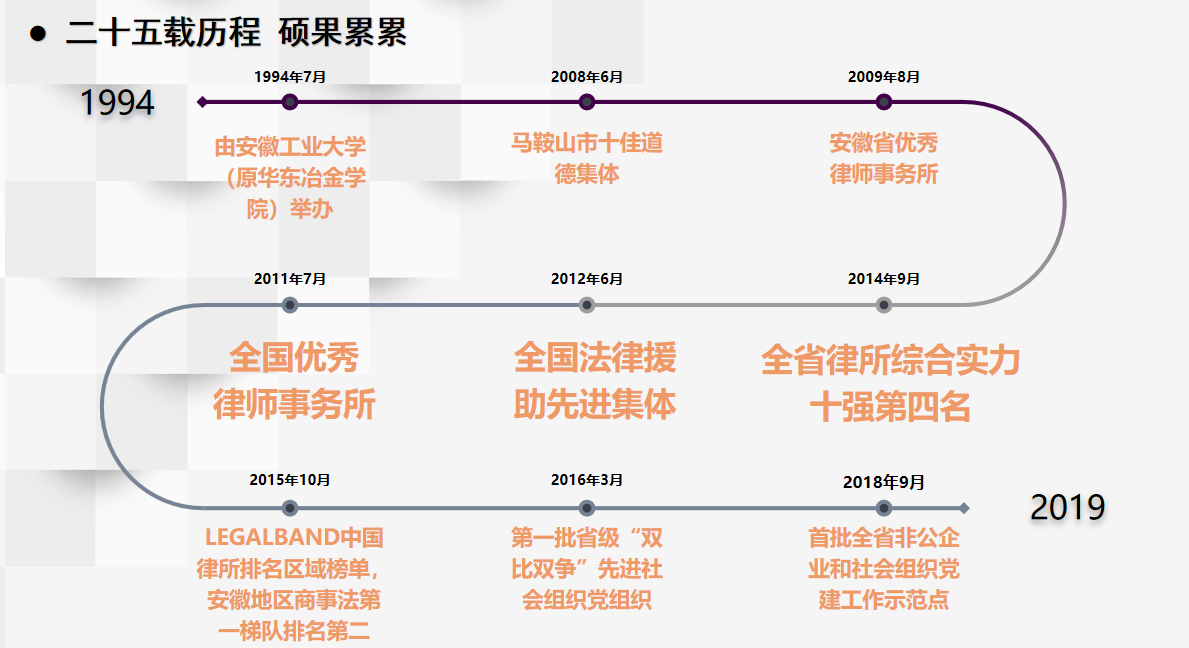This screenshot has width=1189, height=648.
Task: Select the date label 2018年9月
Action: click(x=883, y=482)
